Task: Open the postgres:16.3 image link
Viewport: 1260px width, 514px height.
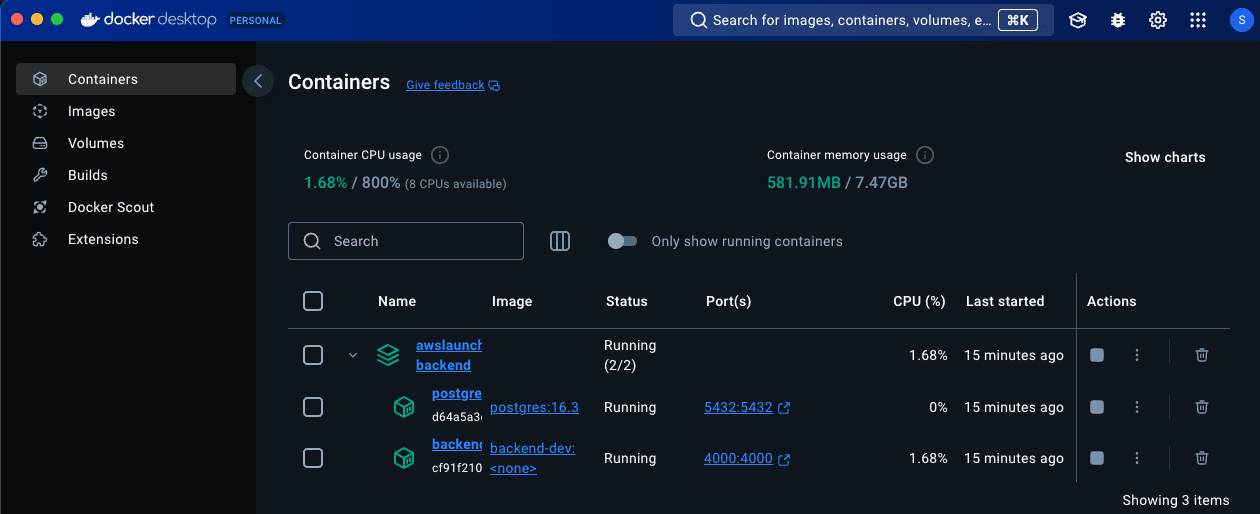Action: point(534,407)
